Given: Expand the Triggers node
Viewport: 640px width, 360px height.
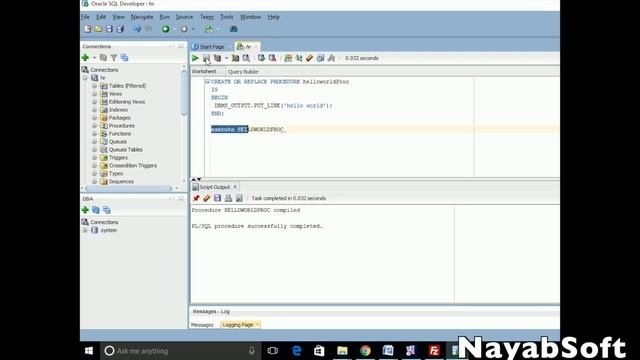Looking at the screenshot, I should [x=94, y=158].
